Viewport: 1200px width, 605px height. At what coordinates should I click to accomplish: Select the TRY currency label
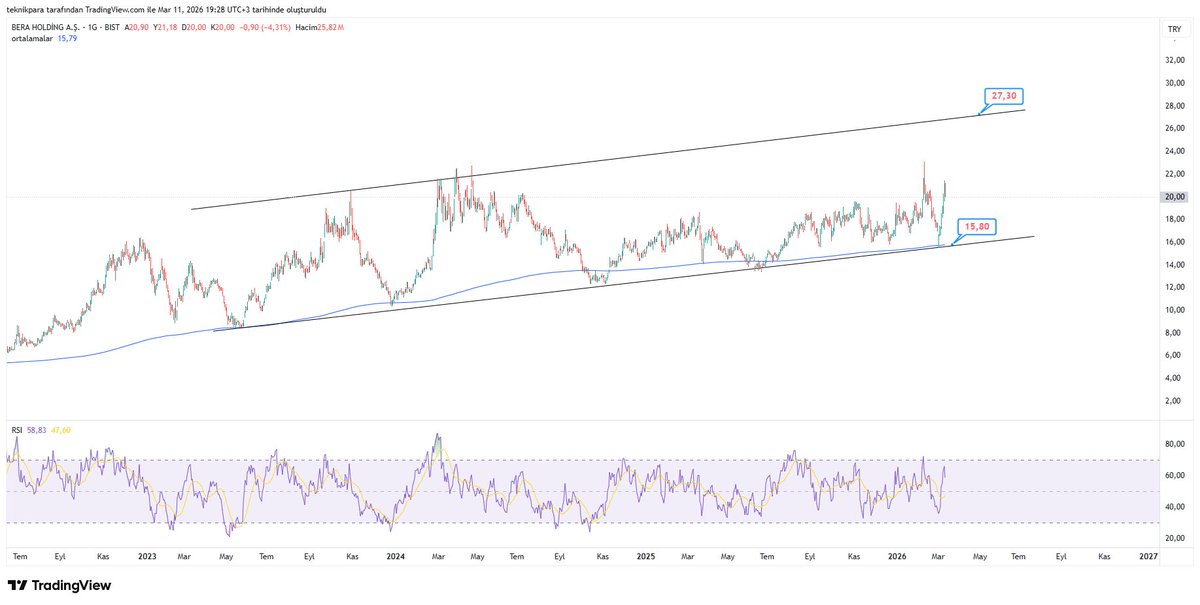[1174, 30]
